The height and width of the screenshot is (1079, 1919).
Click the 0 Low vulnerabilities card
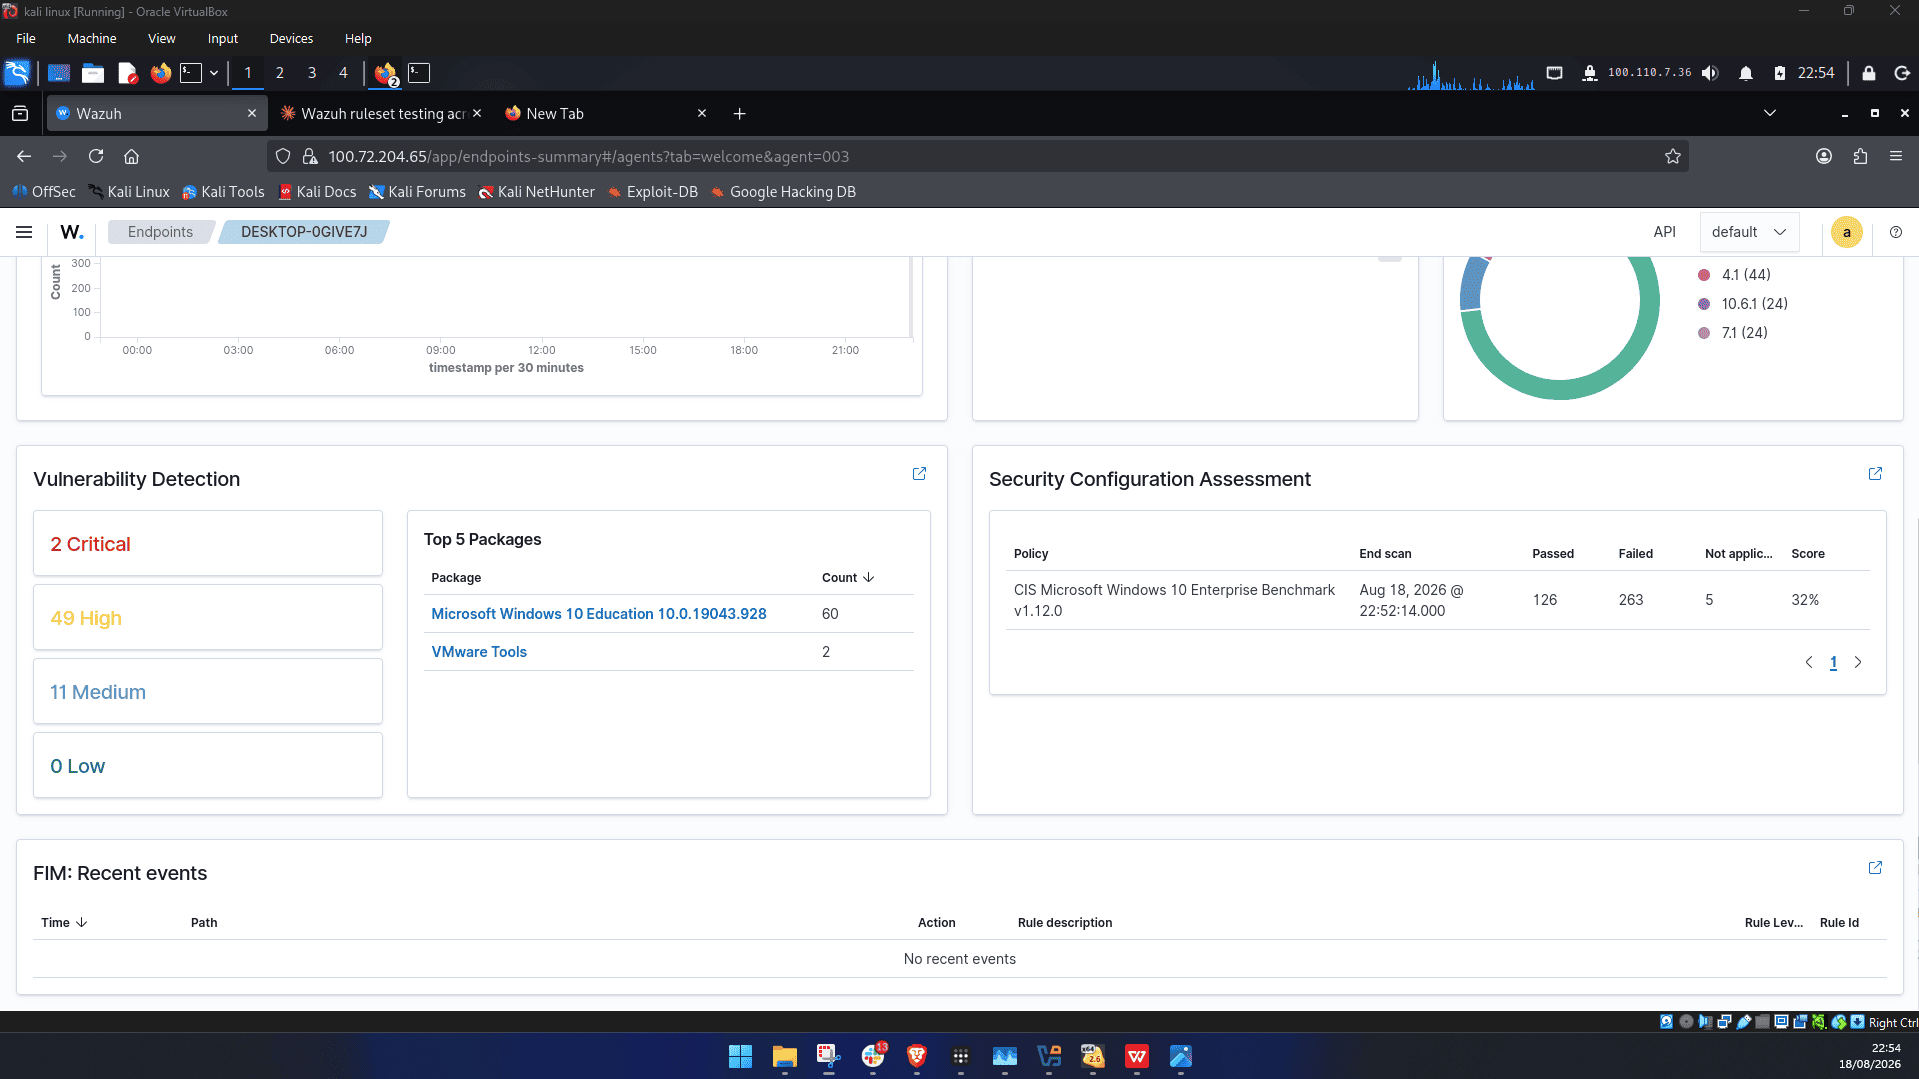click(x=208, y=766)
